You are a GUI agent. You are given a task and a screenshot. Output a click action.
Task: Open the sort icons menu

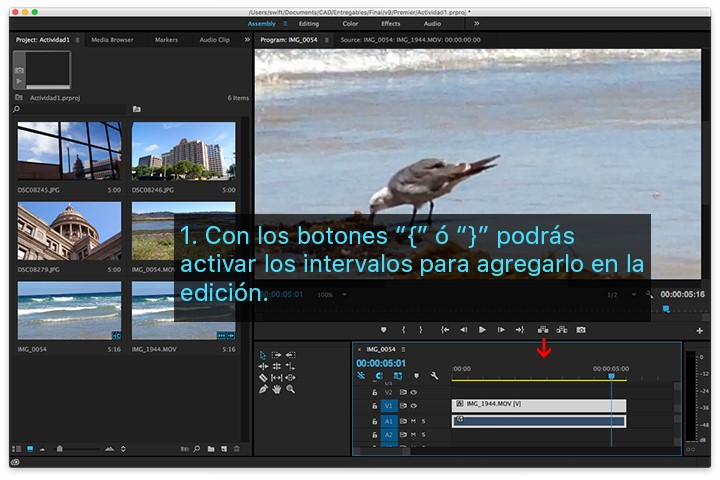click(123, 449)
